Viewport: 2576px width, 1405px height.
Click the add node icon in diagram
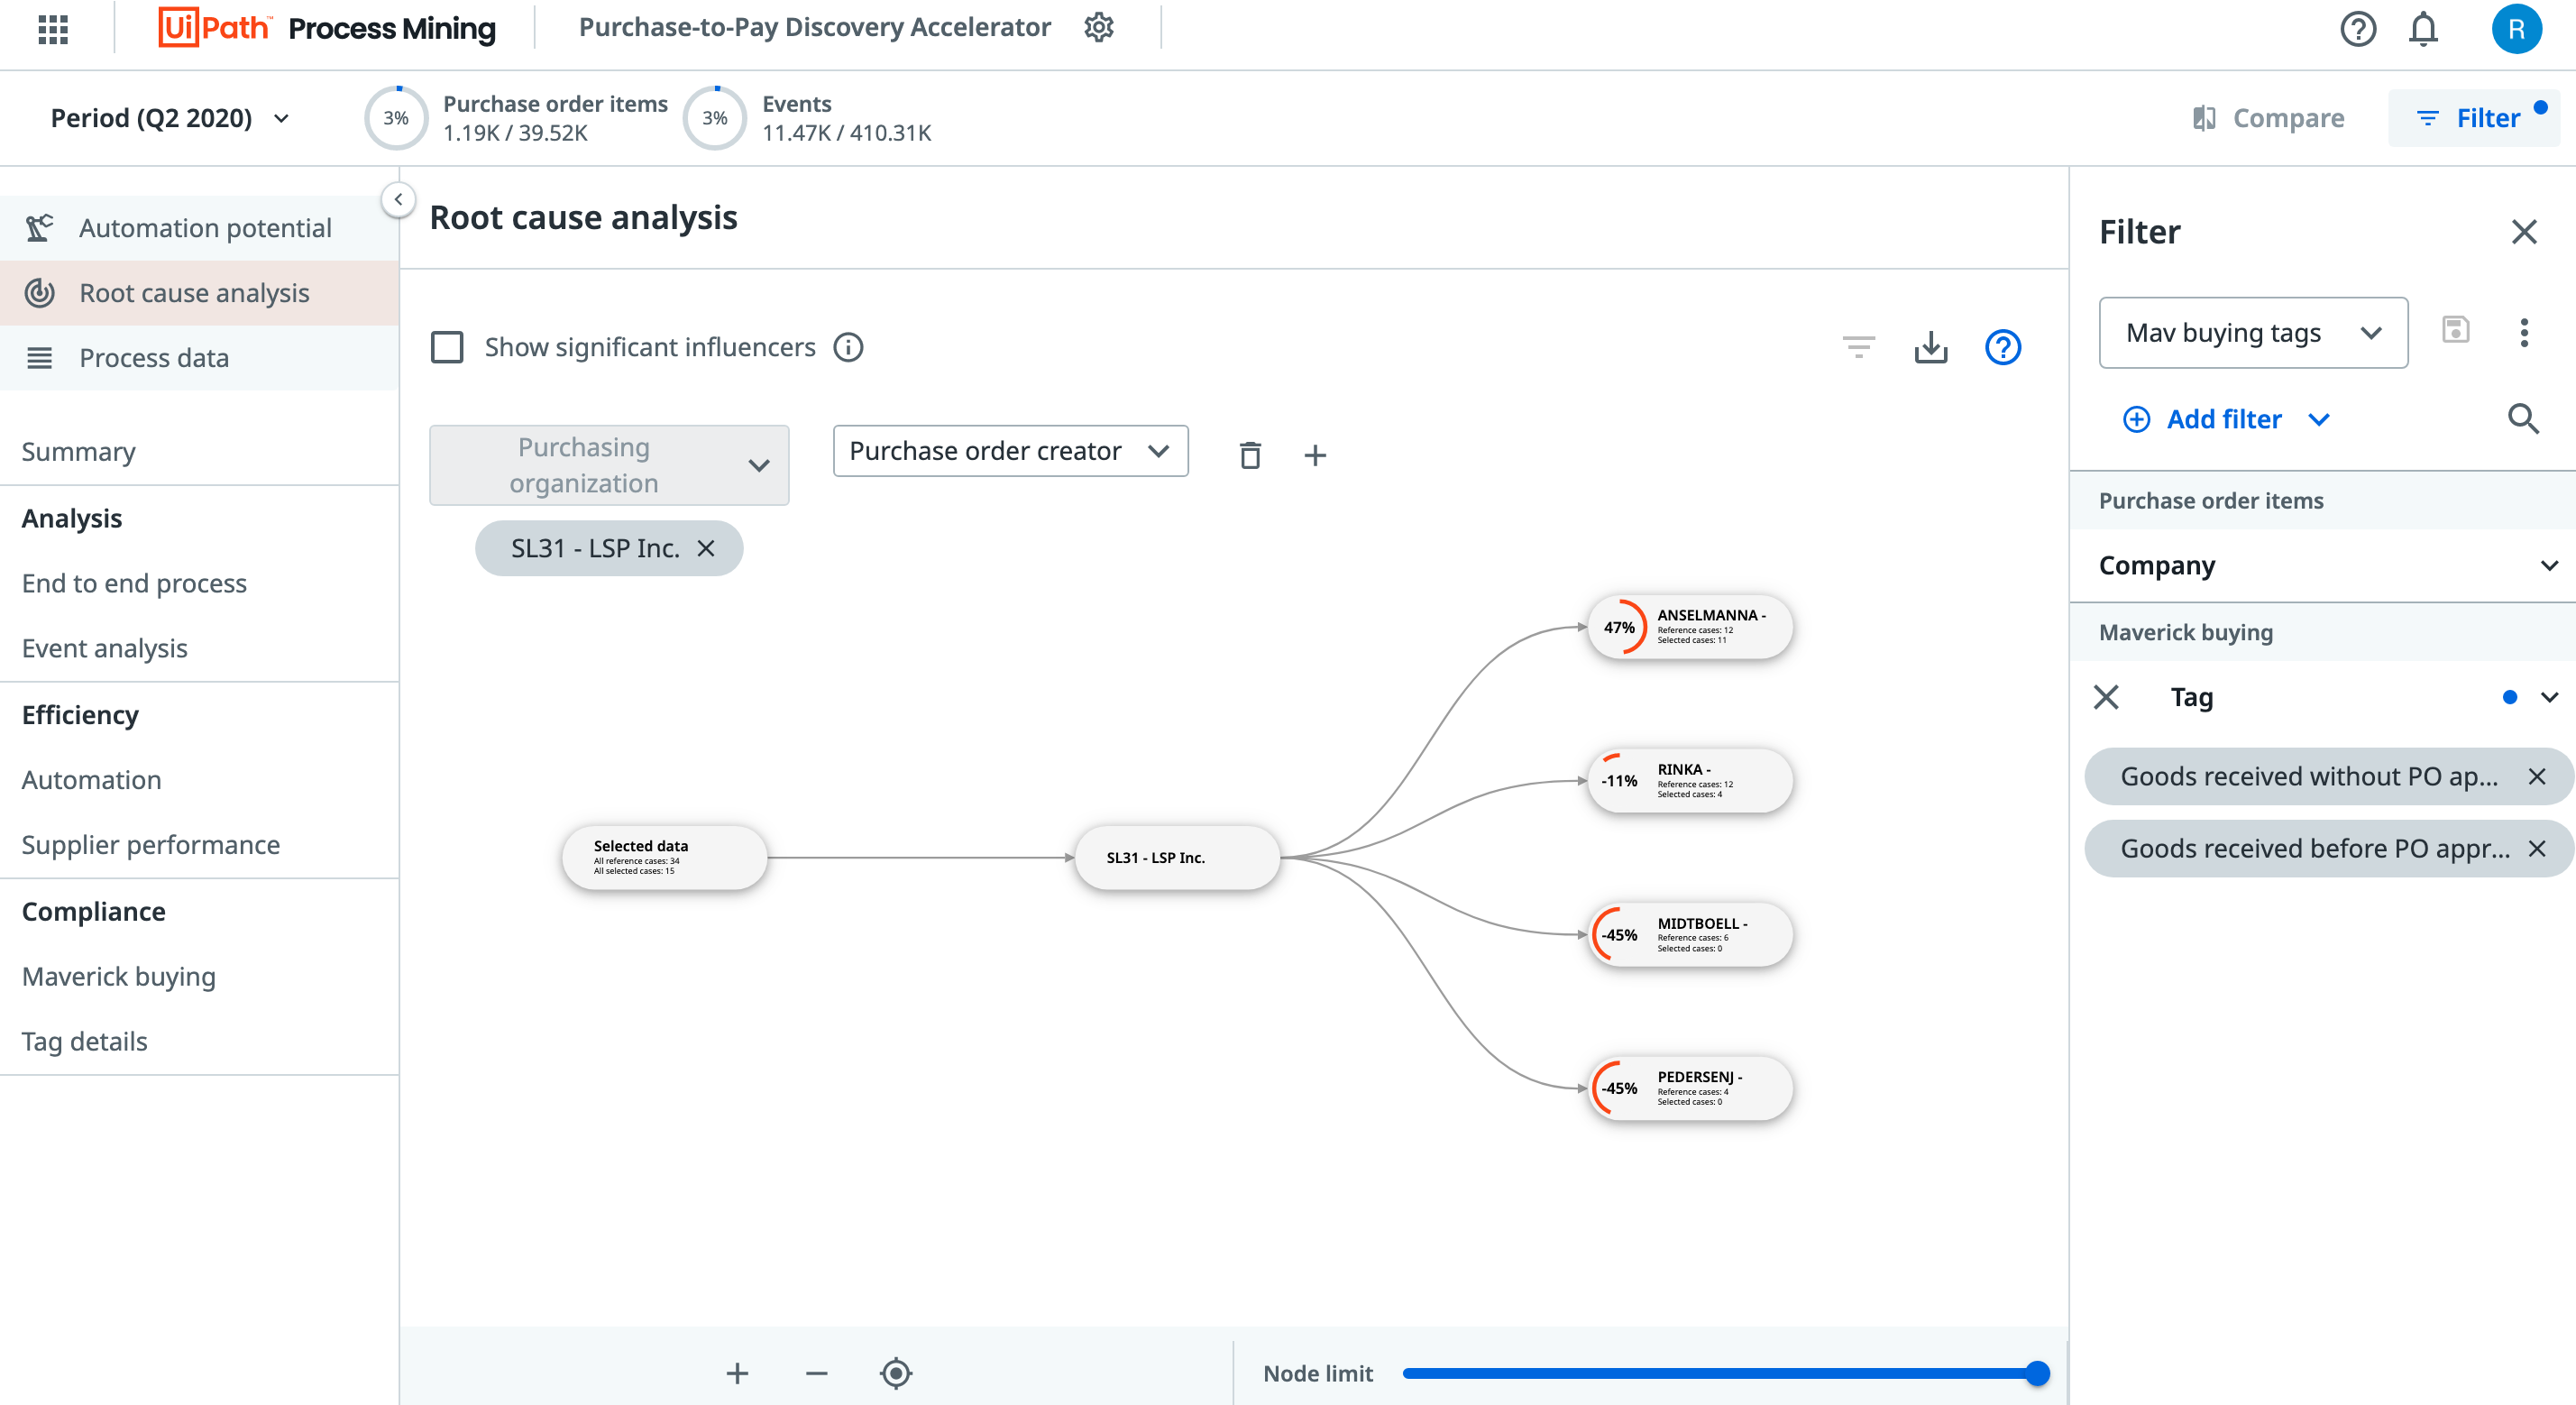tap(1315, 455)
